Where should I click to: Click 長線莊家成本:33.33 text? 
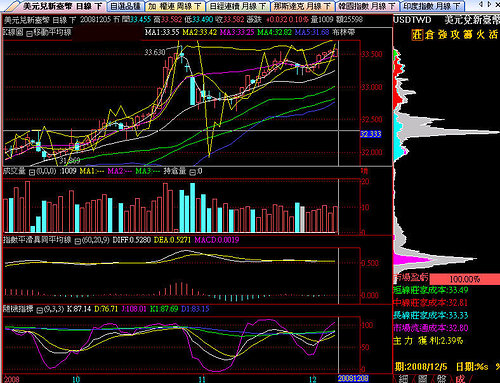coord(431,315)
